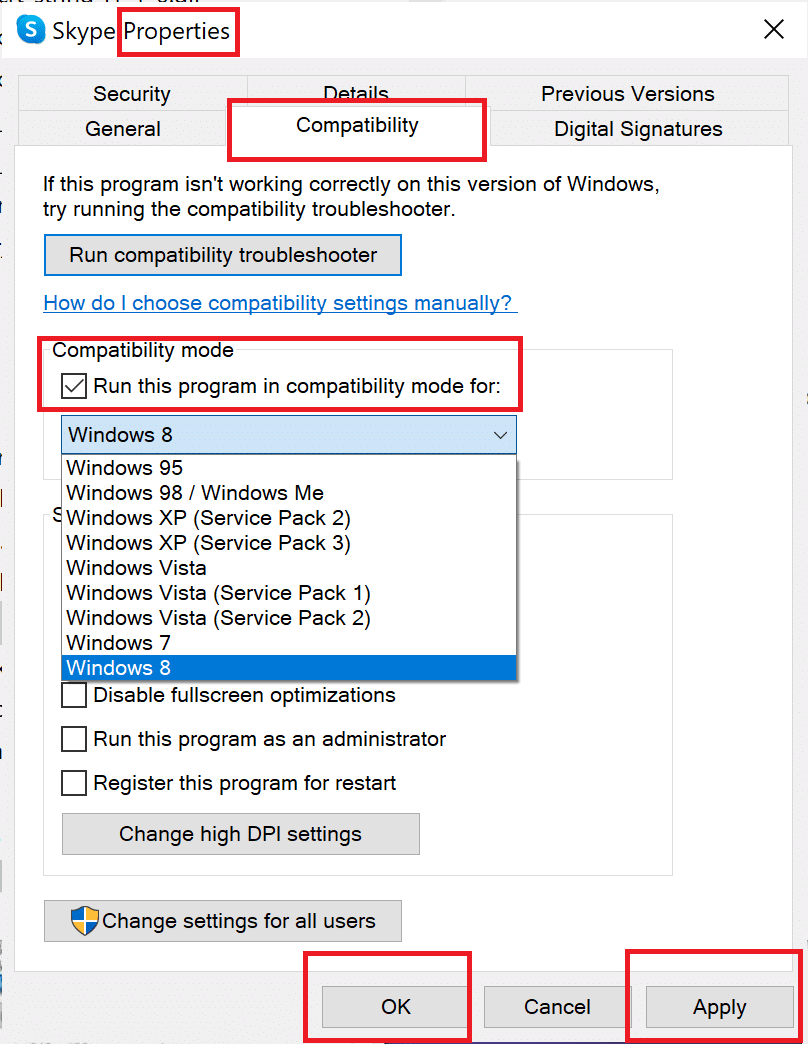Close the Skype Properties dialog

[x=774, y=30]
